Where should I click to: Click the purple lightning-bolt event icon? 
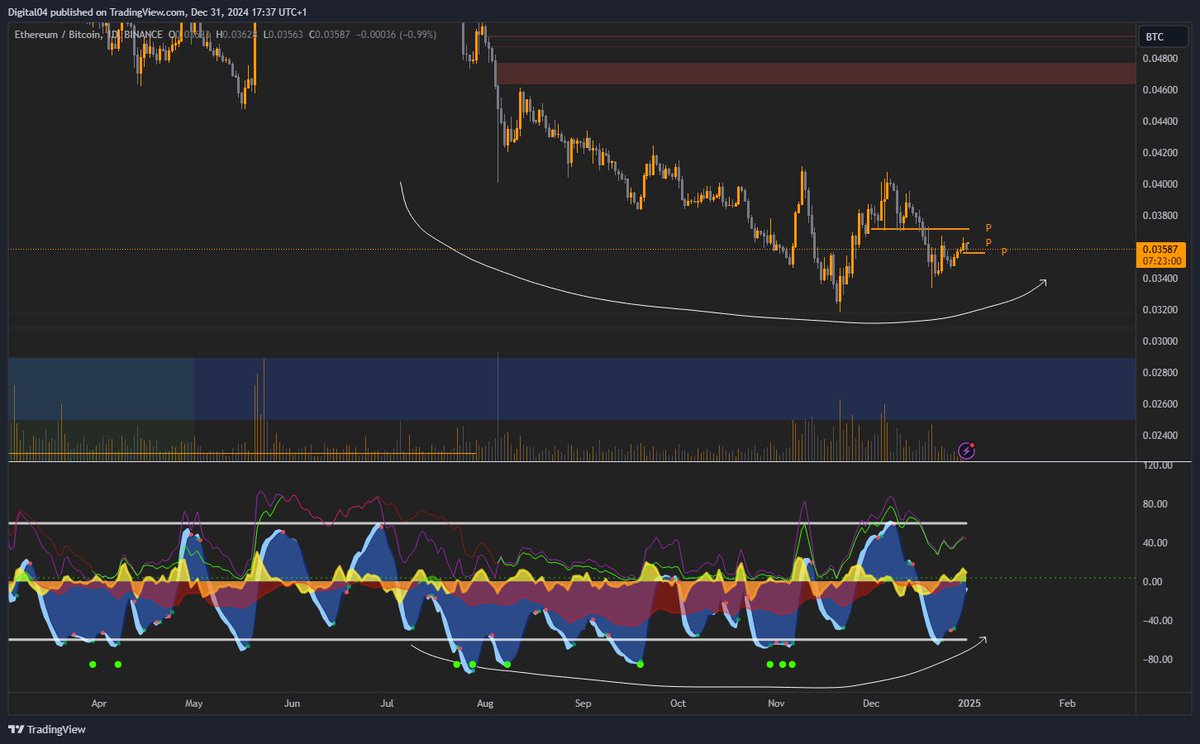point(967,451)
